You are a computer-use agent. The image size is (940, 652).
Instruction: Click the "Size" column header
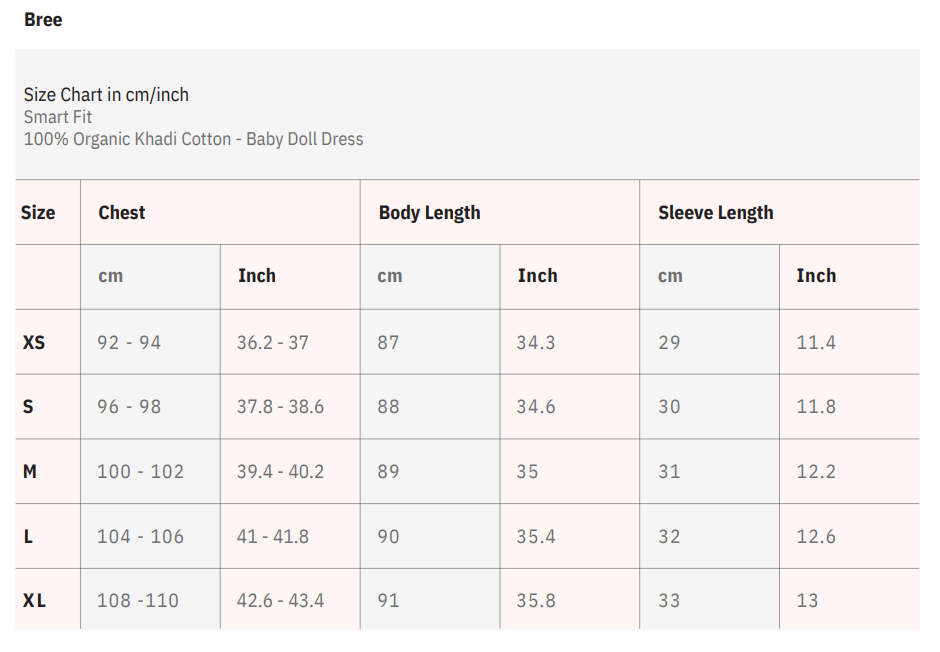tap(38, 213)
